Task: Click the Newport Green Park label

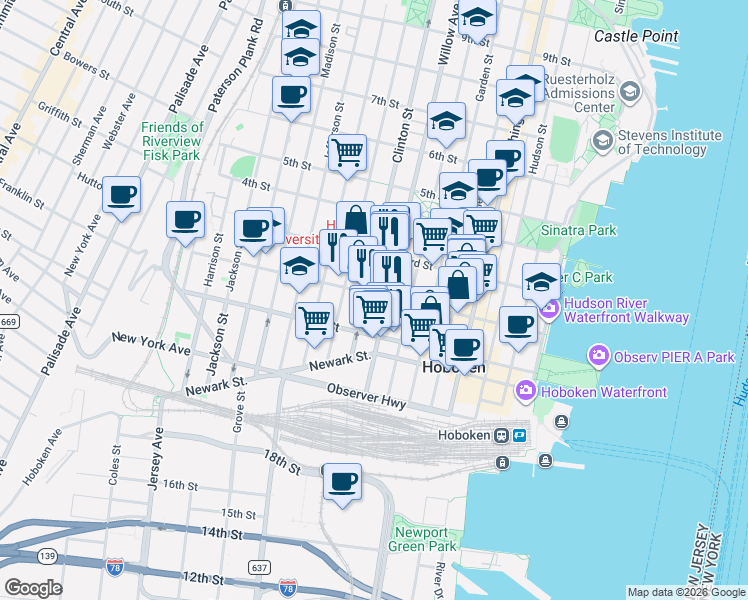Action: pyautogui.click(x=422, y=539)
